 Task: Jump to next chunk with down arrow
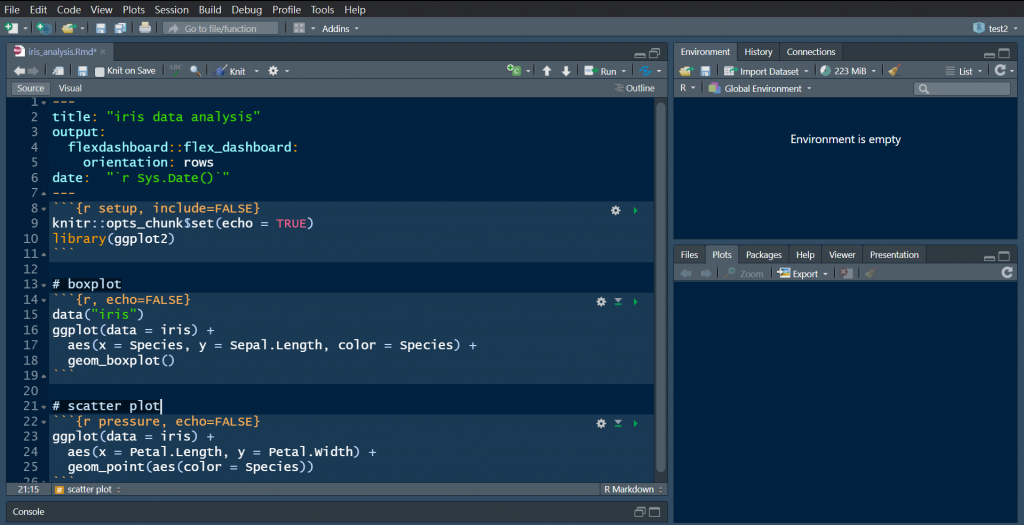click(566, 71)
